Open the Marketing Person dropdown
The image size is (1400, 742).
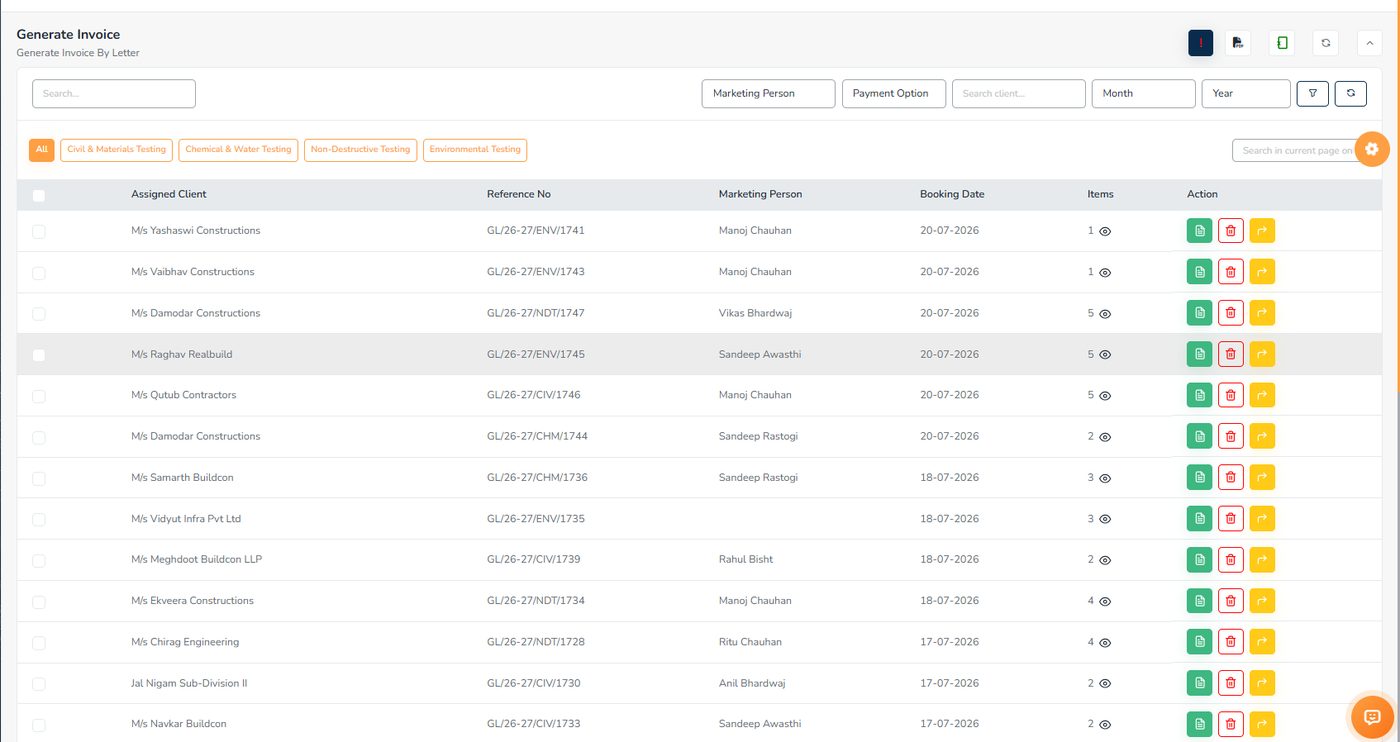(x=768, y=93)
